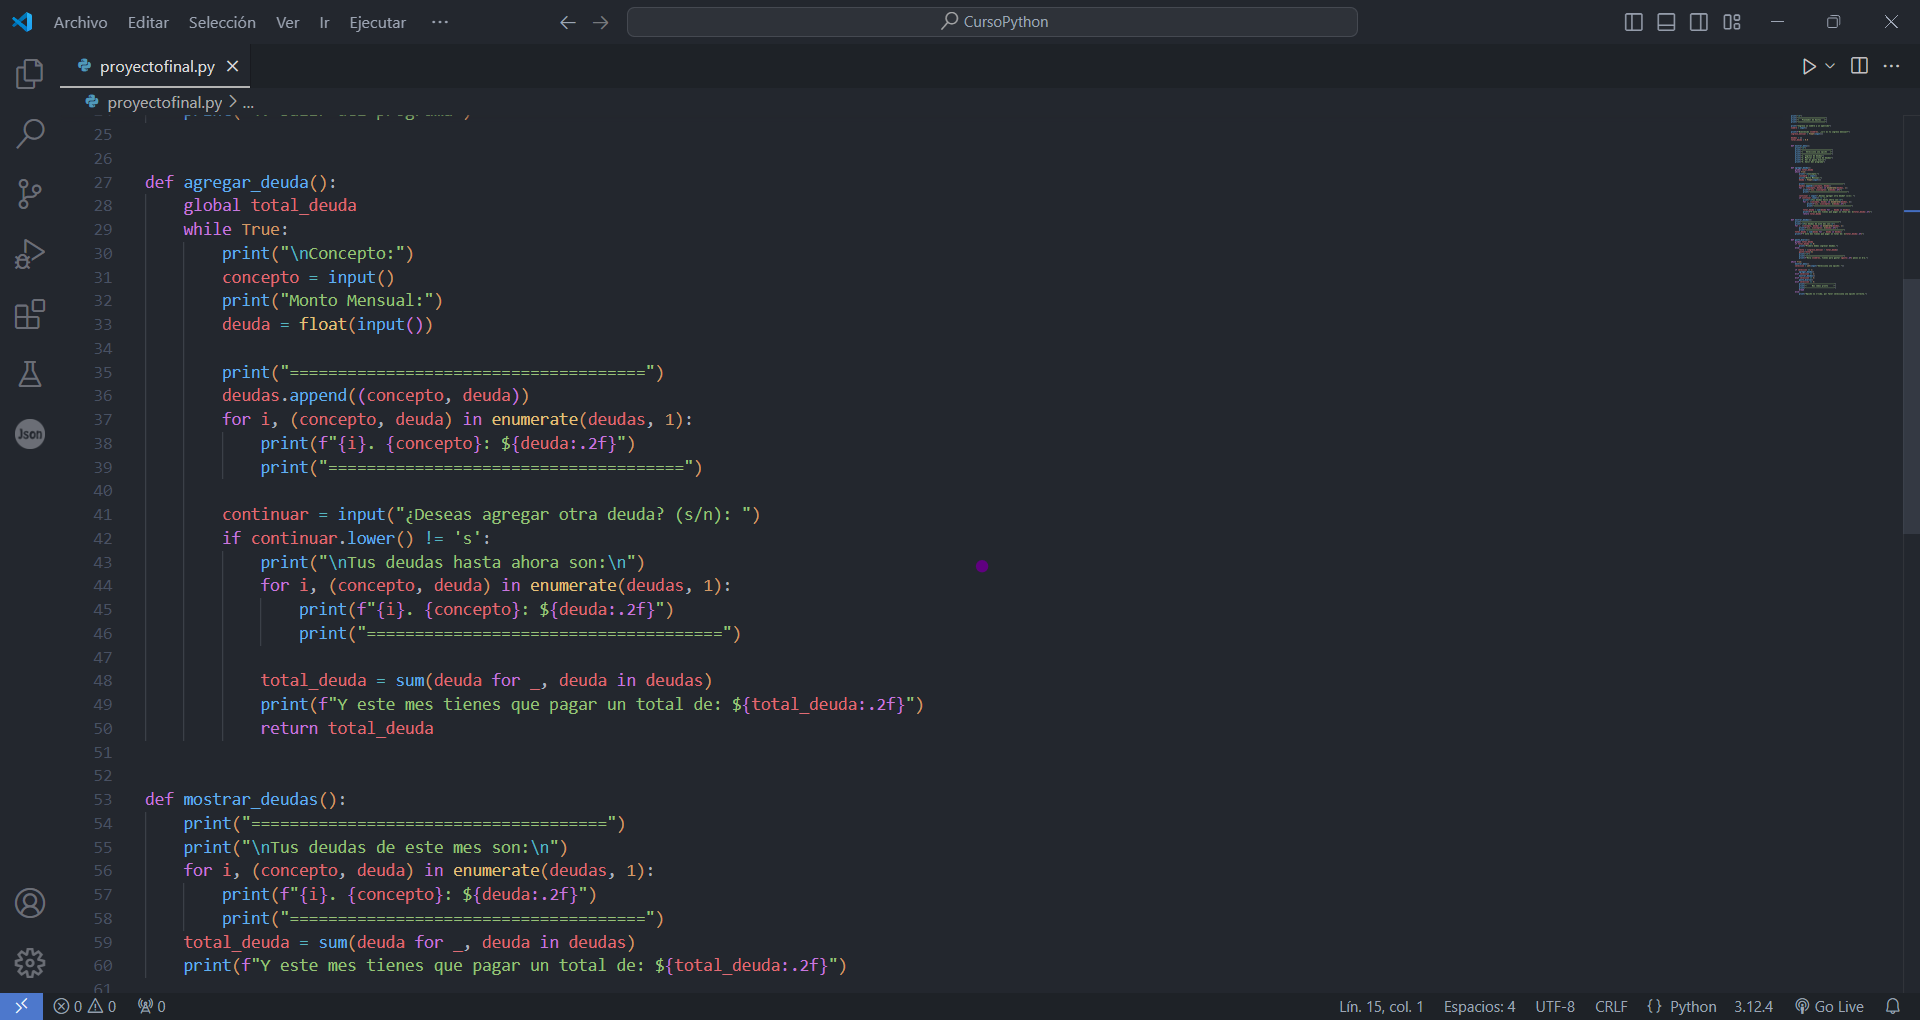Open the Archivo menu
The image size is (1920, 1020).
coord(80,22)
